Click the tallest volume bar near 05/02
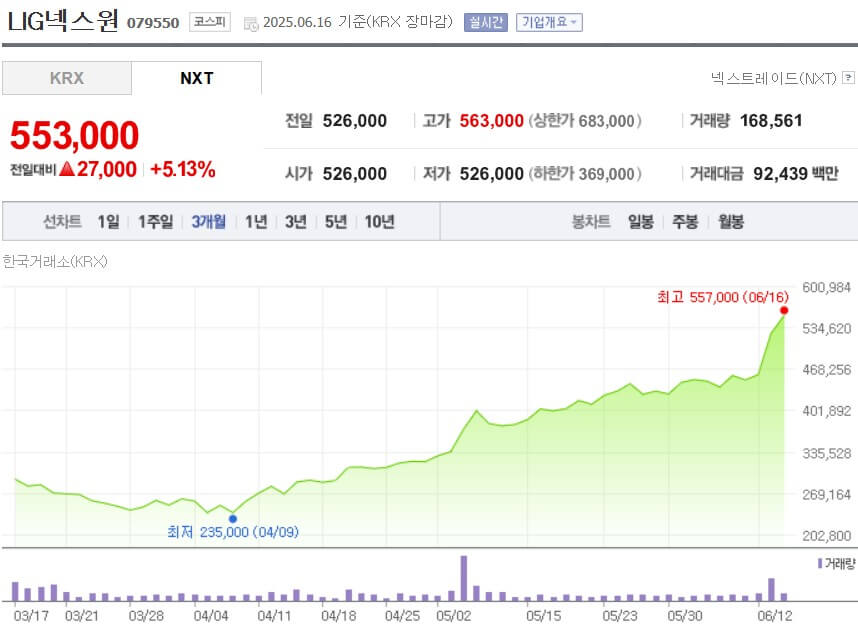858x629 pixels. point(464,578)
